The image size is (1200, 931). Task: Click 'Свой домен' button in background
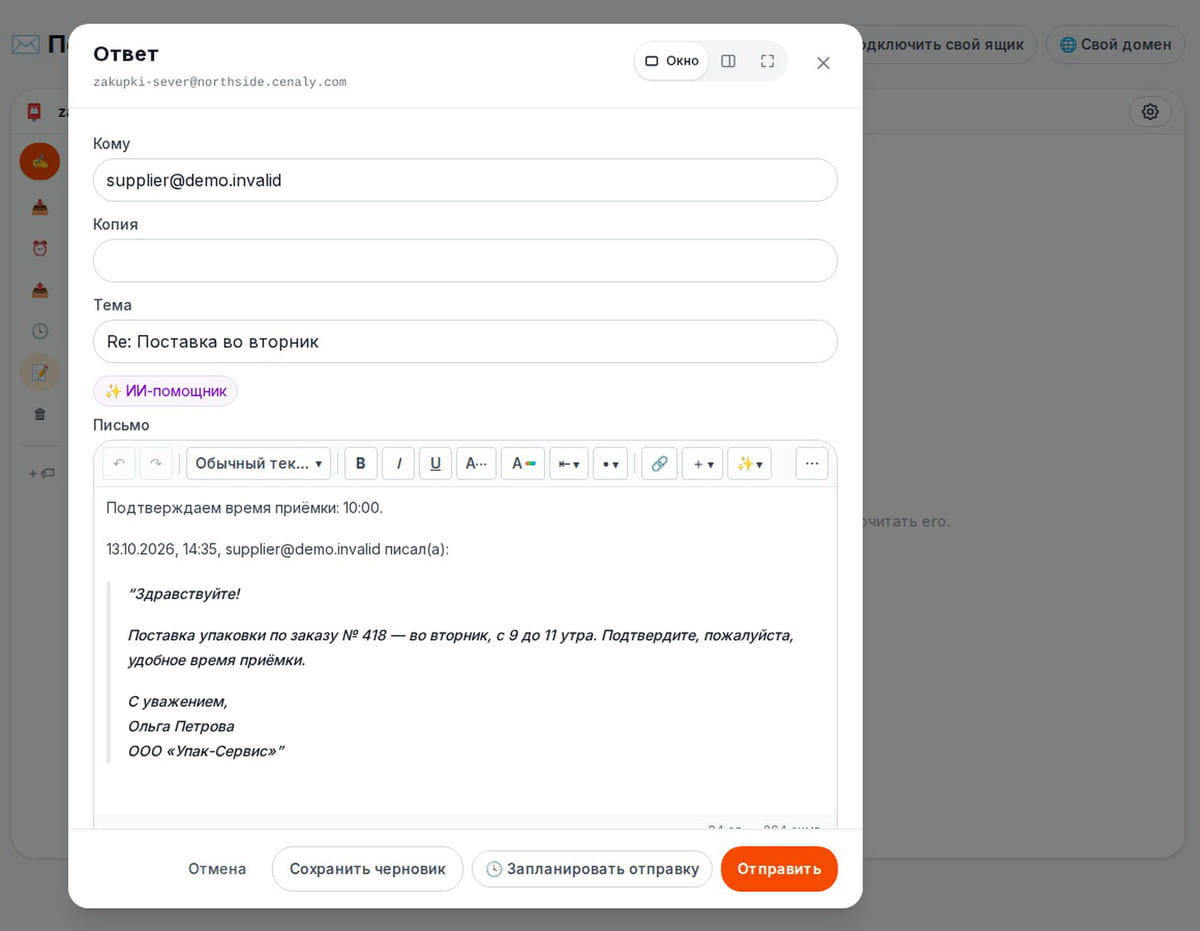pos(1115,44)
